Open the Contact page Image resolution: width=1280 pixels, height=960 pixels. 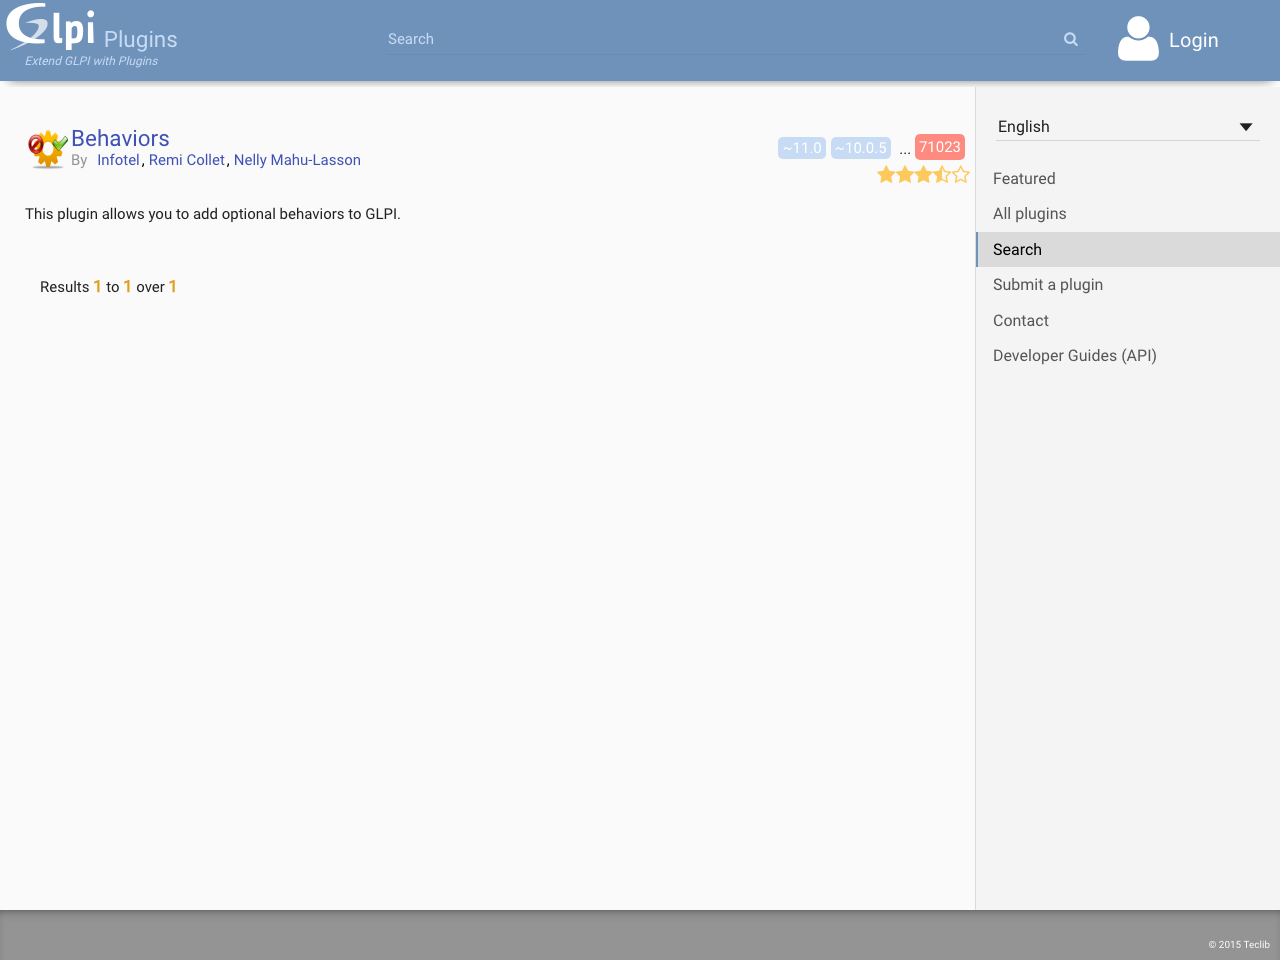tap(1021, 320)
